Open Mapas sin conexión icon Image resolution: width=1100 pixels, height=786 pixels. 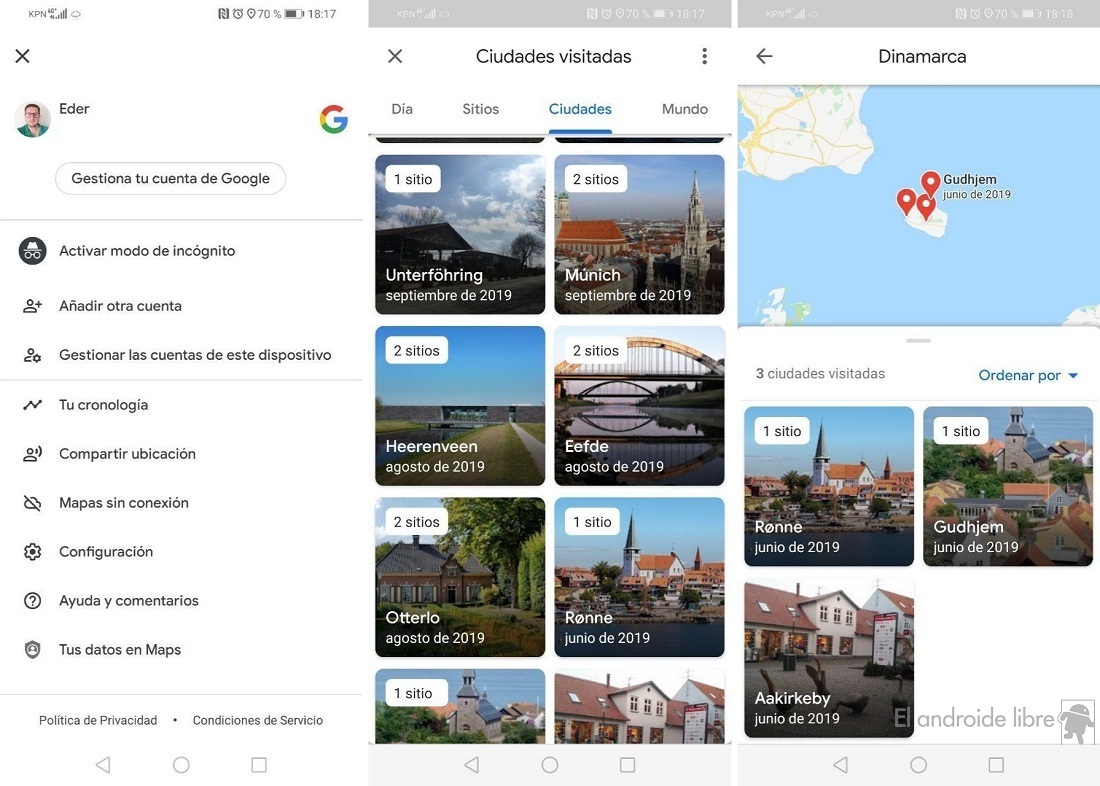(x=32, y=502)
